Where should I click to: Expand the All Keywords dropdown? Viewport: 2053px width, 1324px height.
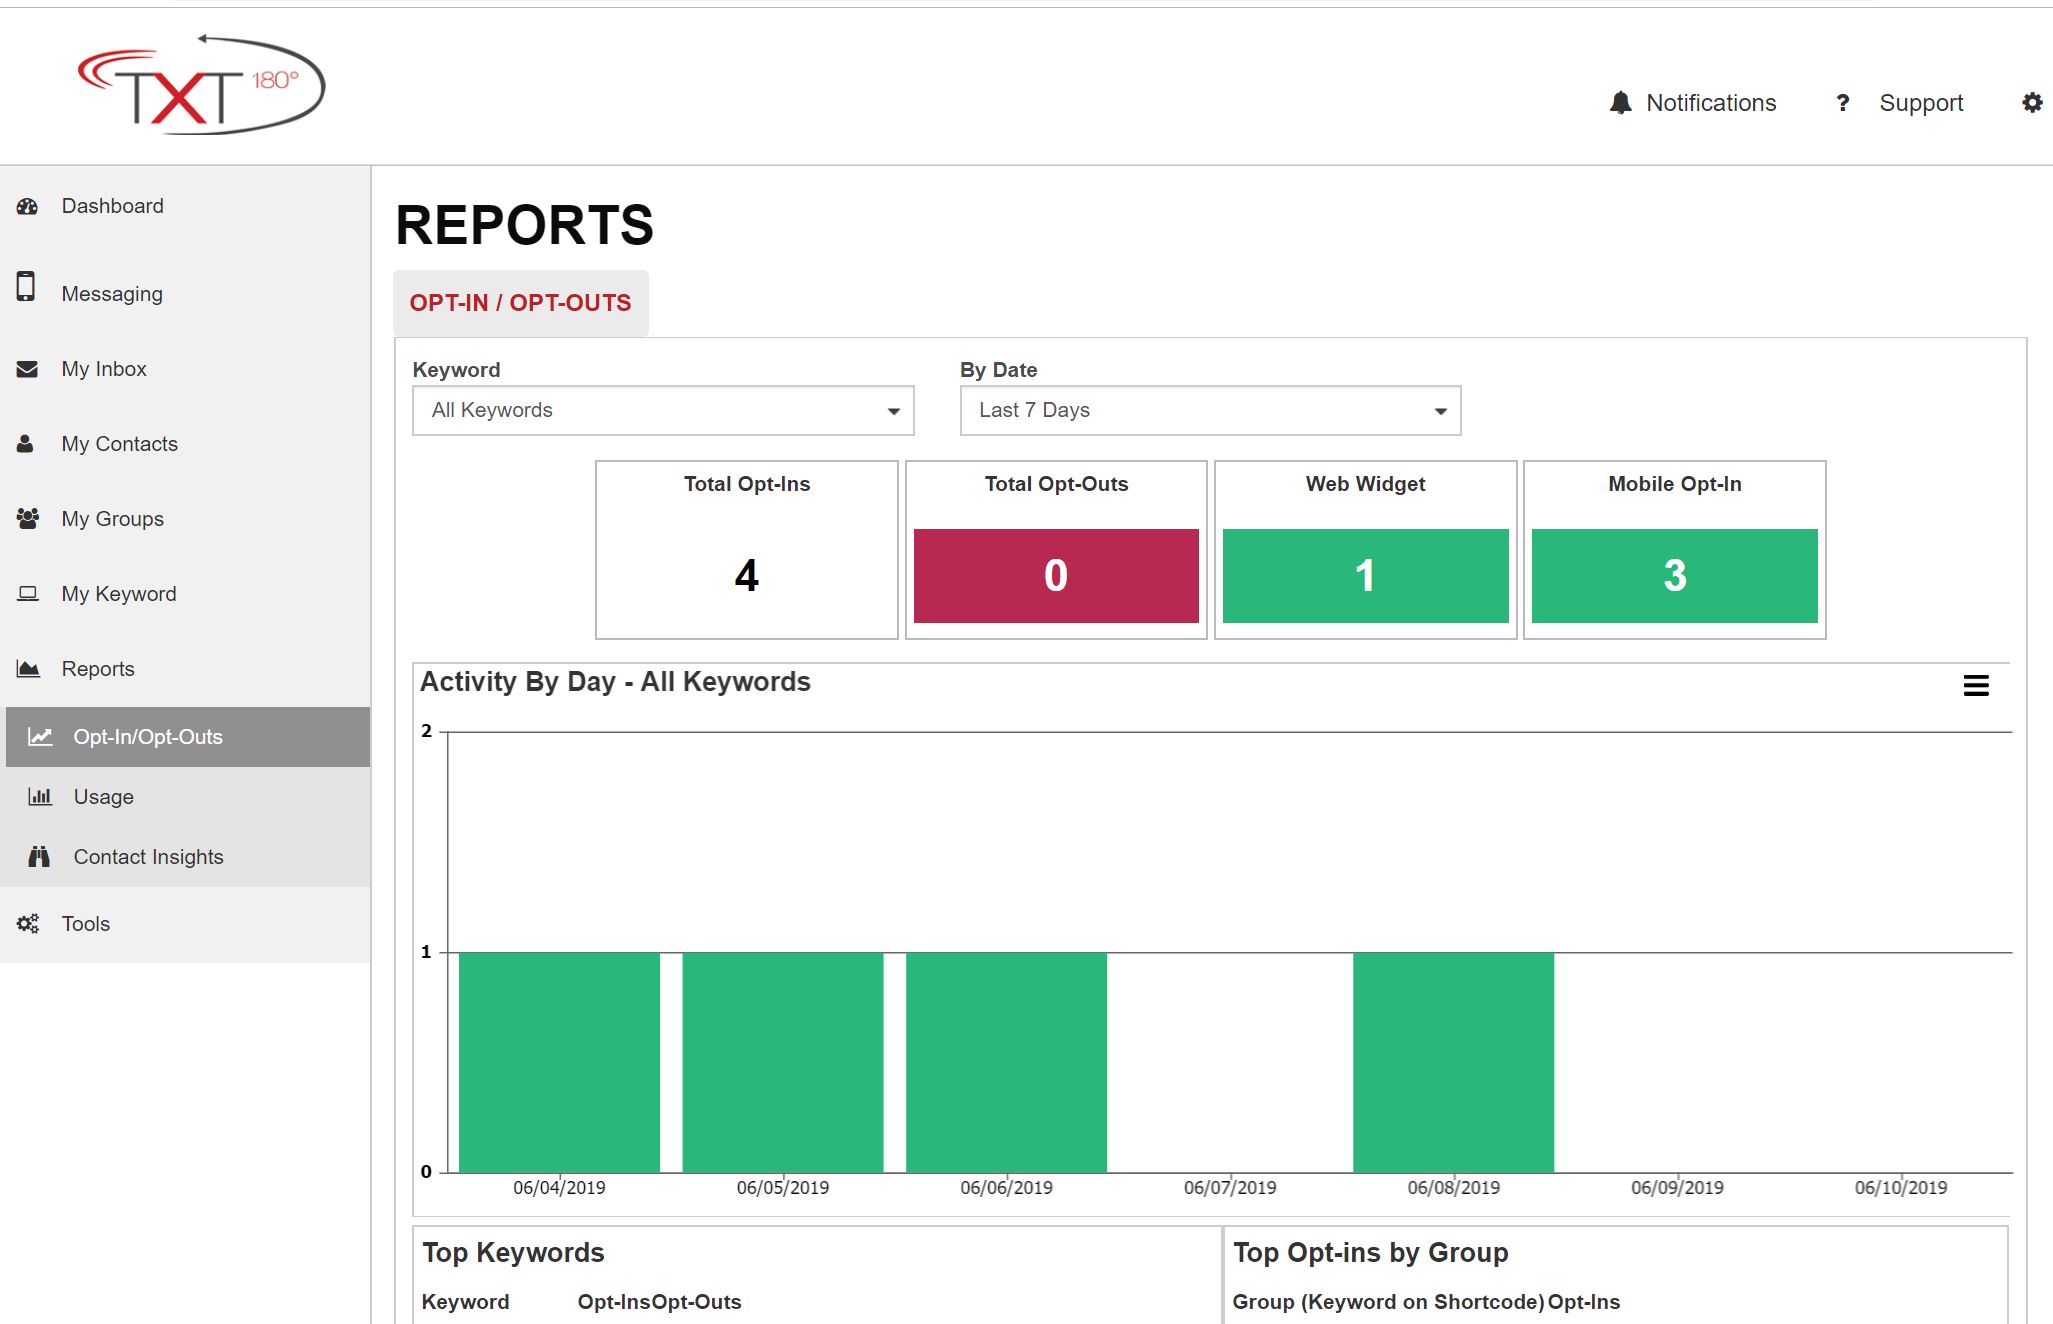pos(663,411)
